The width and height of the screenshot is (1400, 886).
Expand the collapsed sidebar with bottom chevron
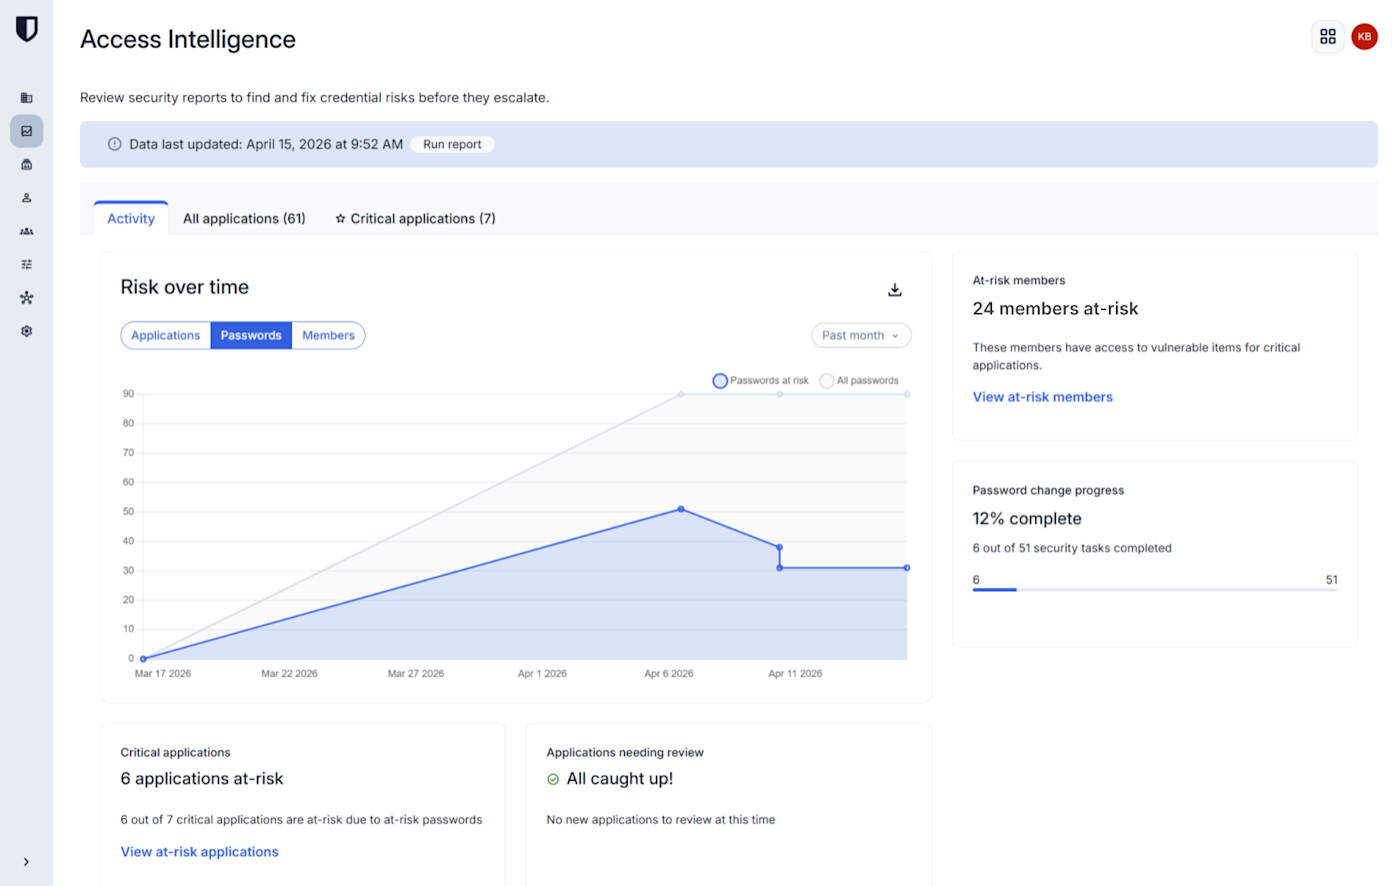(26, 861)
